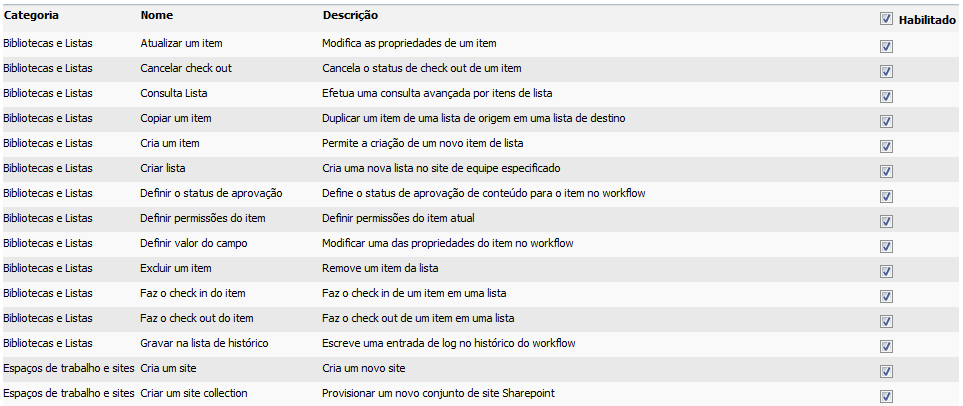
Task: Click the Descrição column header
Action: (x=350, y=16)
